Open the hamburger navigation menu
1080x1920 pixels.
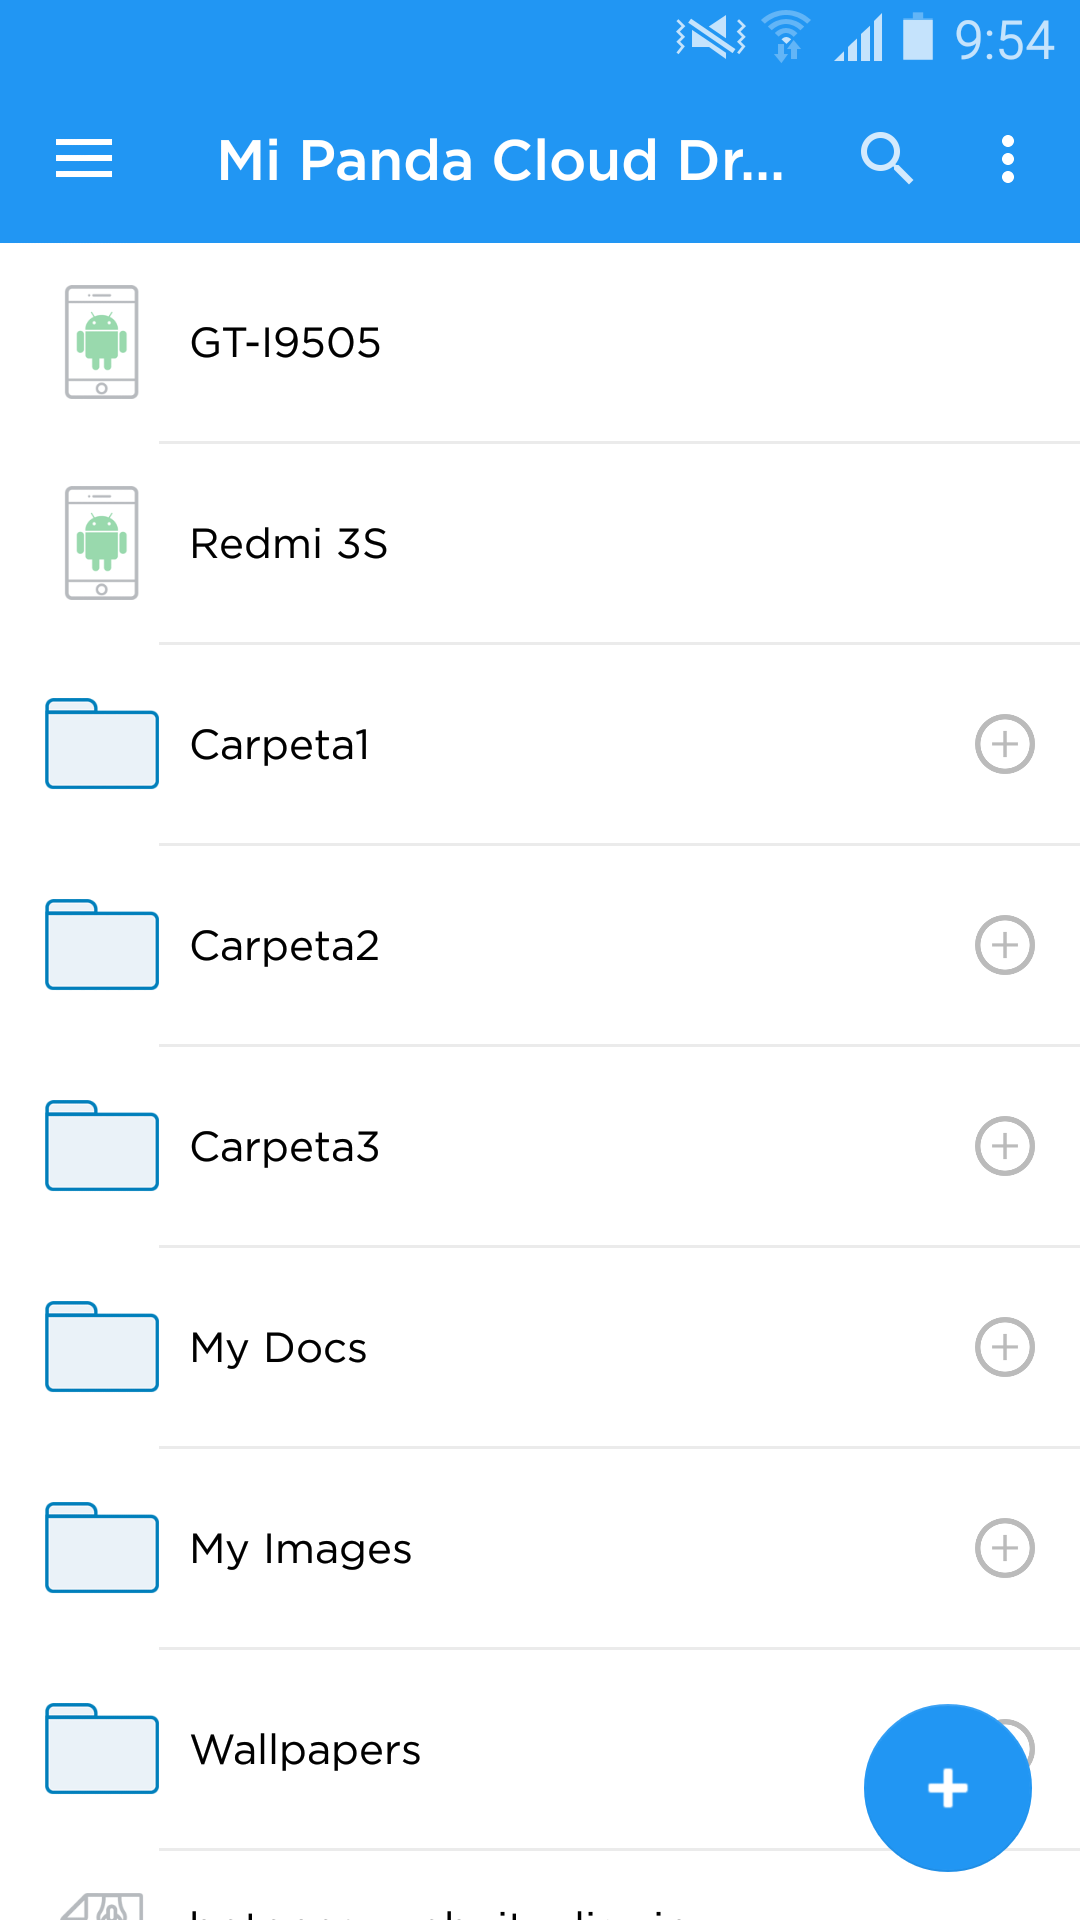(x=84, y=160)
